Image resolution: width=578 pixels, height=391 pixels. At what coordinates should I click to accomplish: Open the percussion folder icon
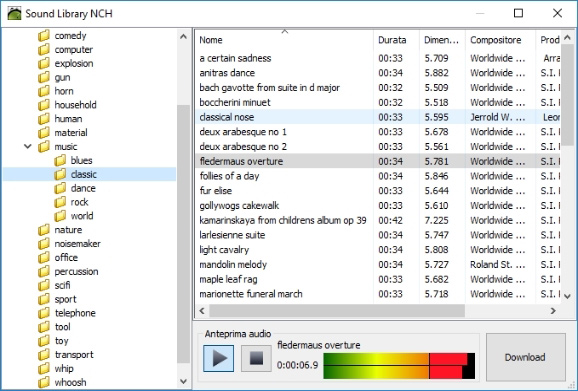[x=44, y=272]
